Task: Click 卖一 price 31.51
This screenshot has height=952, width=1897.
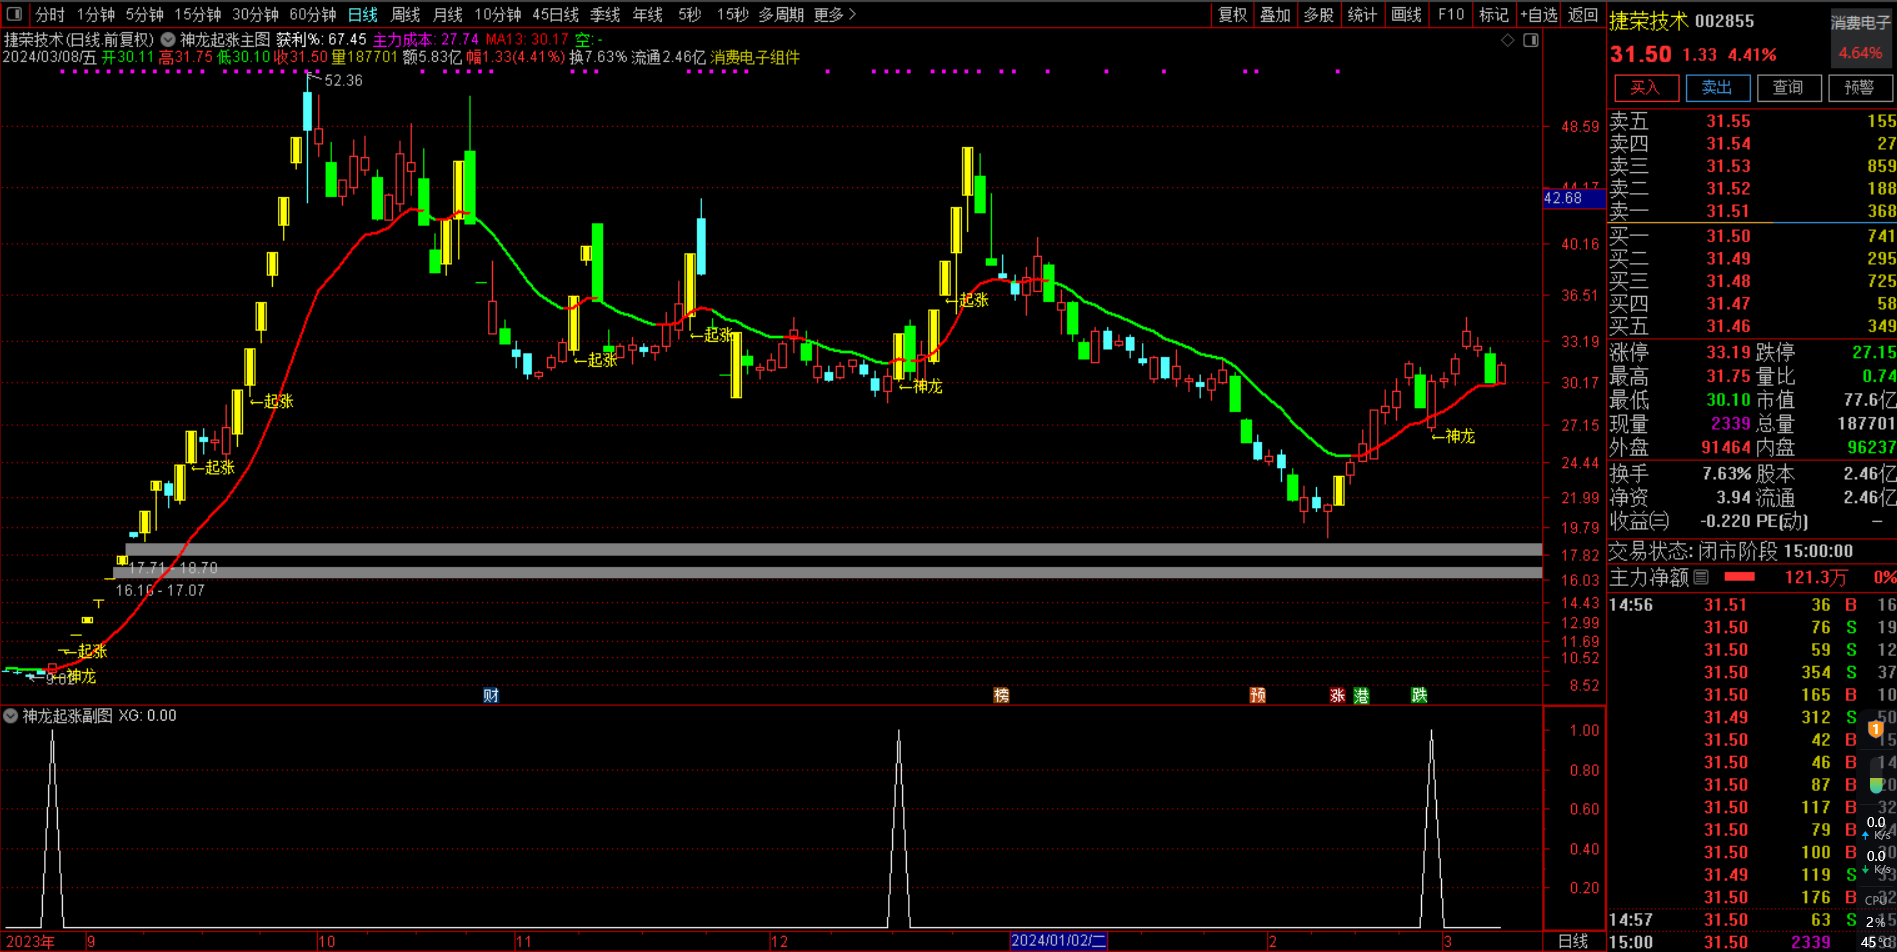Action: tap(1728, 211)
